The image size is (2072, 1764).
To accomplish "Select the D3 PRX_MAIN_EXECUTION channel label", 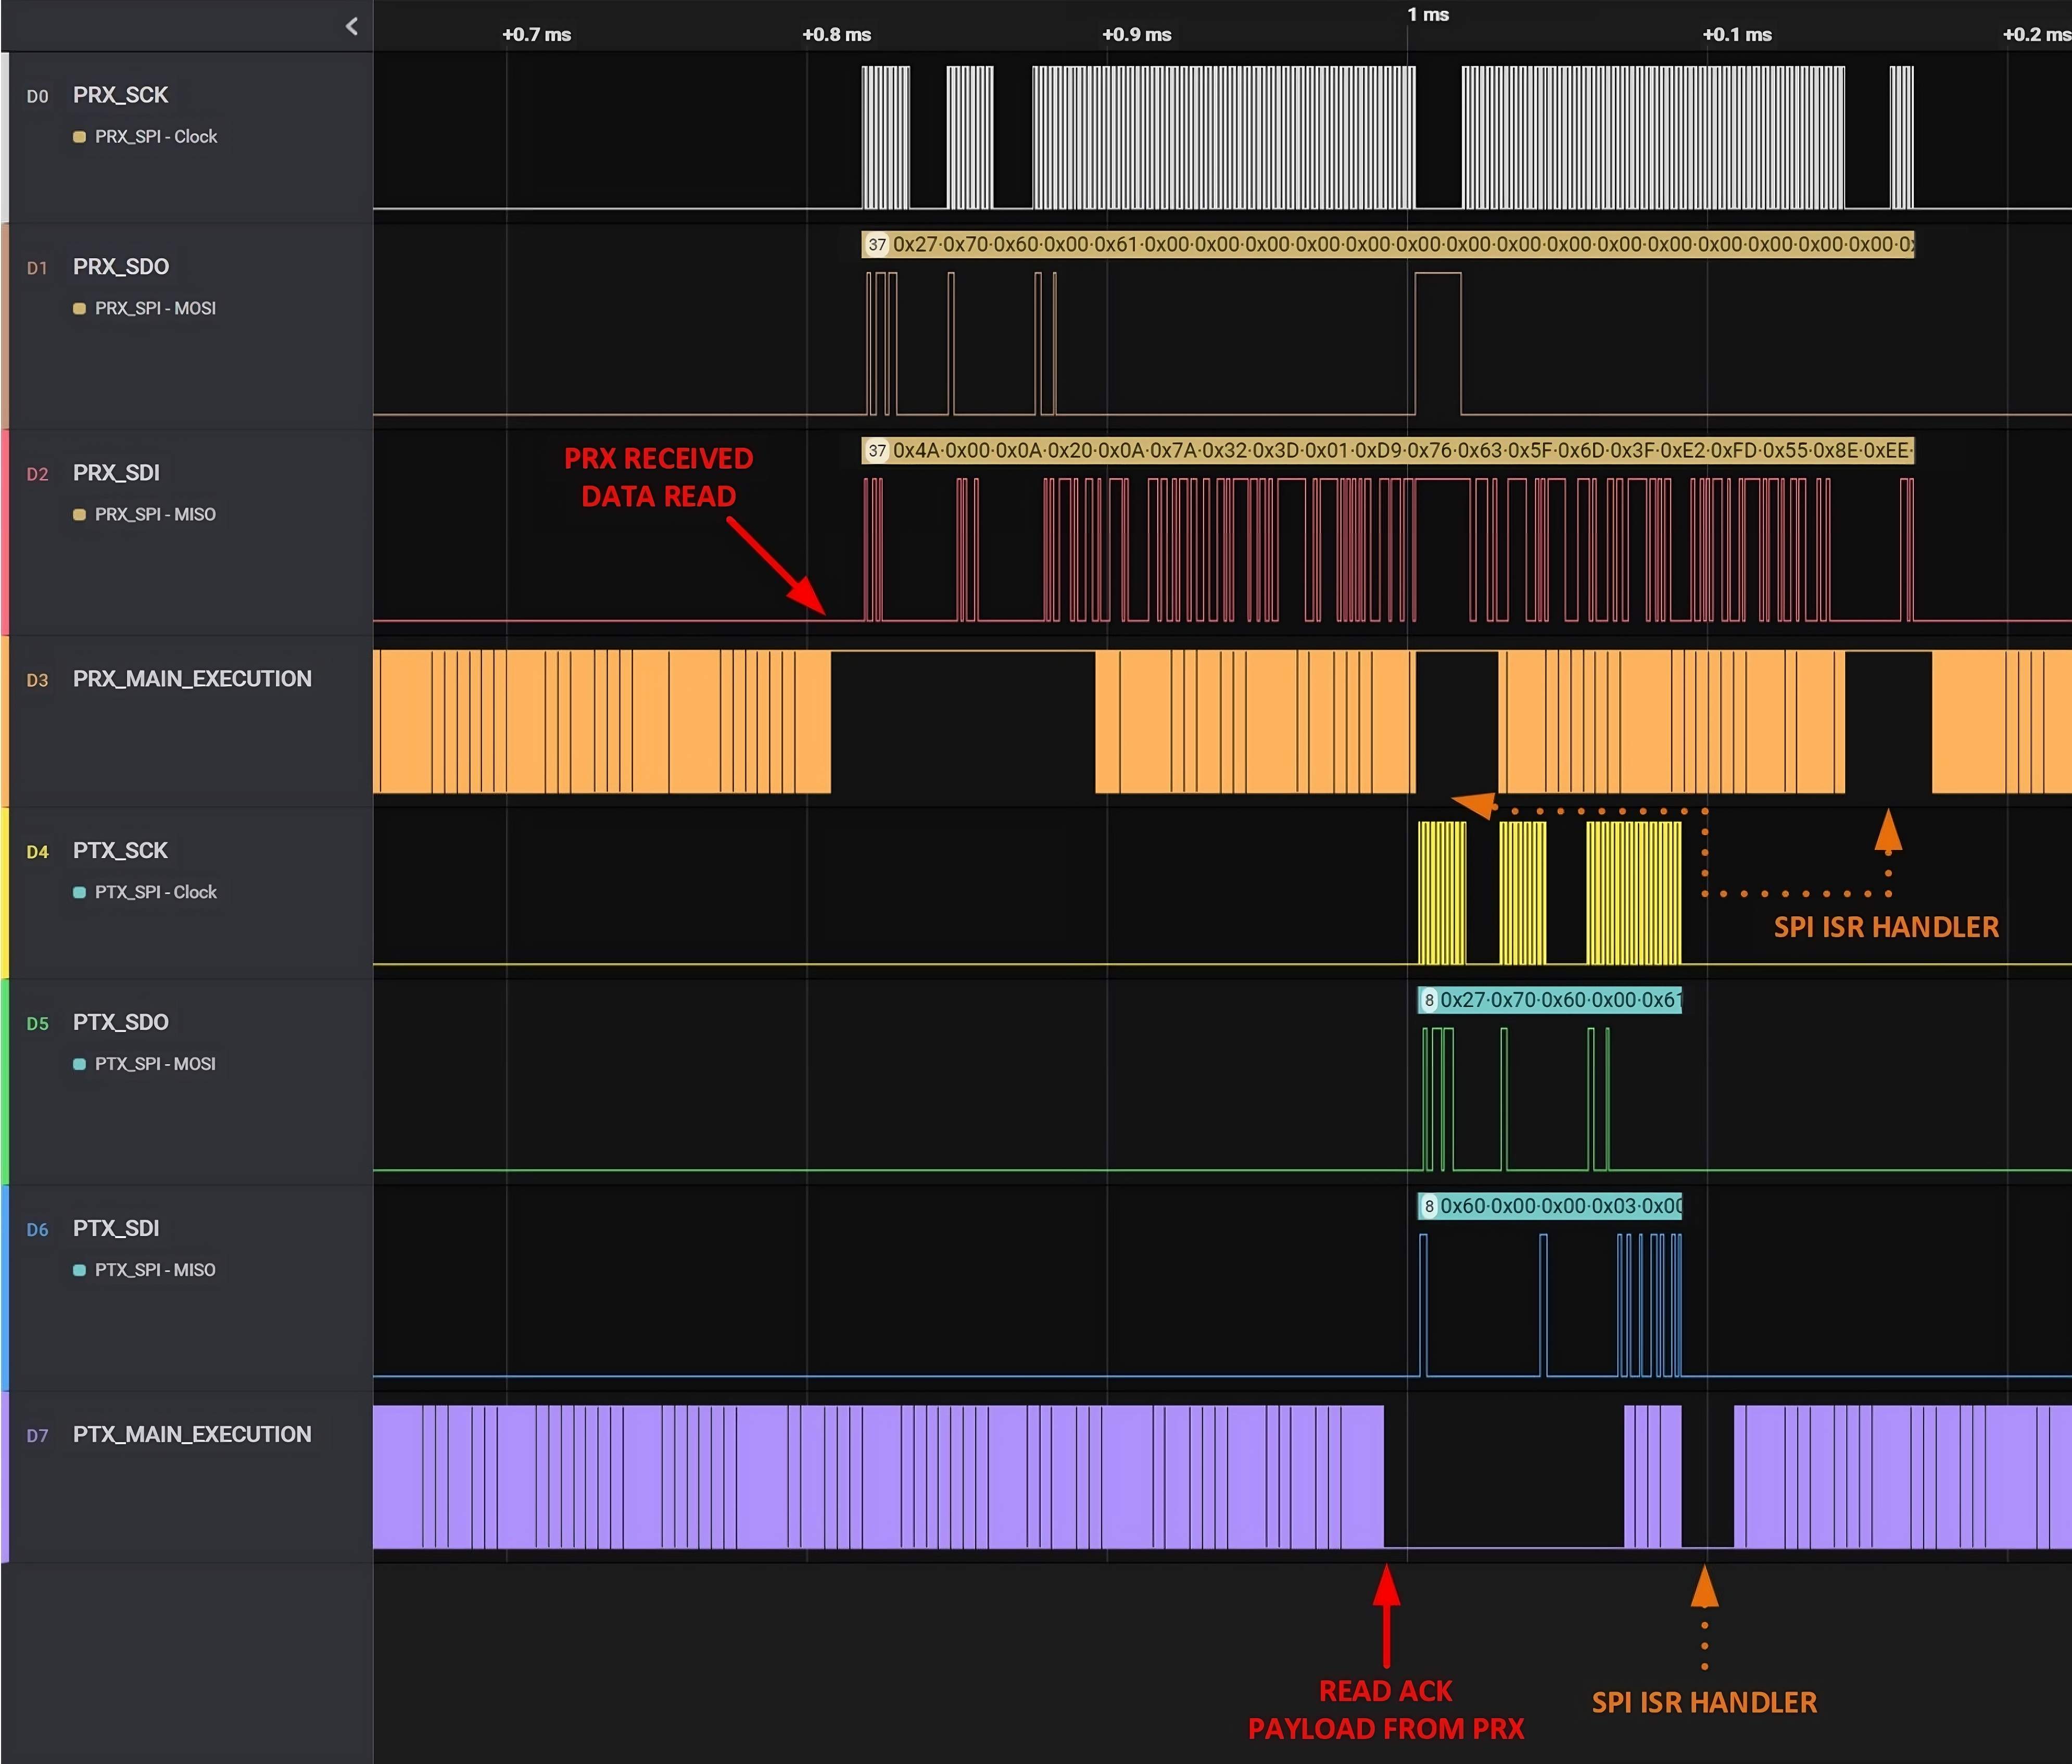I will (x=192, y=679).
